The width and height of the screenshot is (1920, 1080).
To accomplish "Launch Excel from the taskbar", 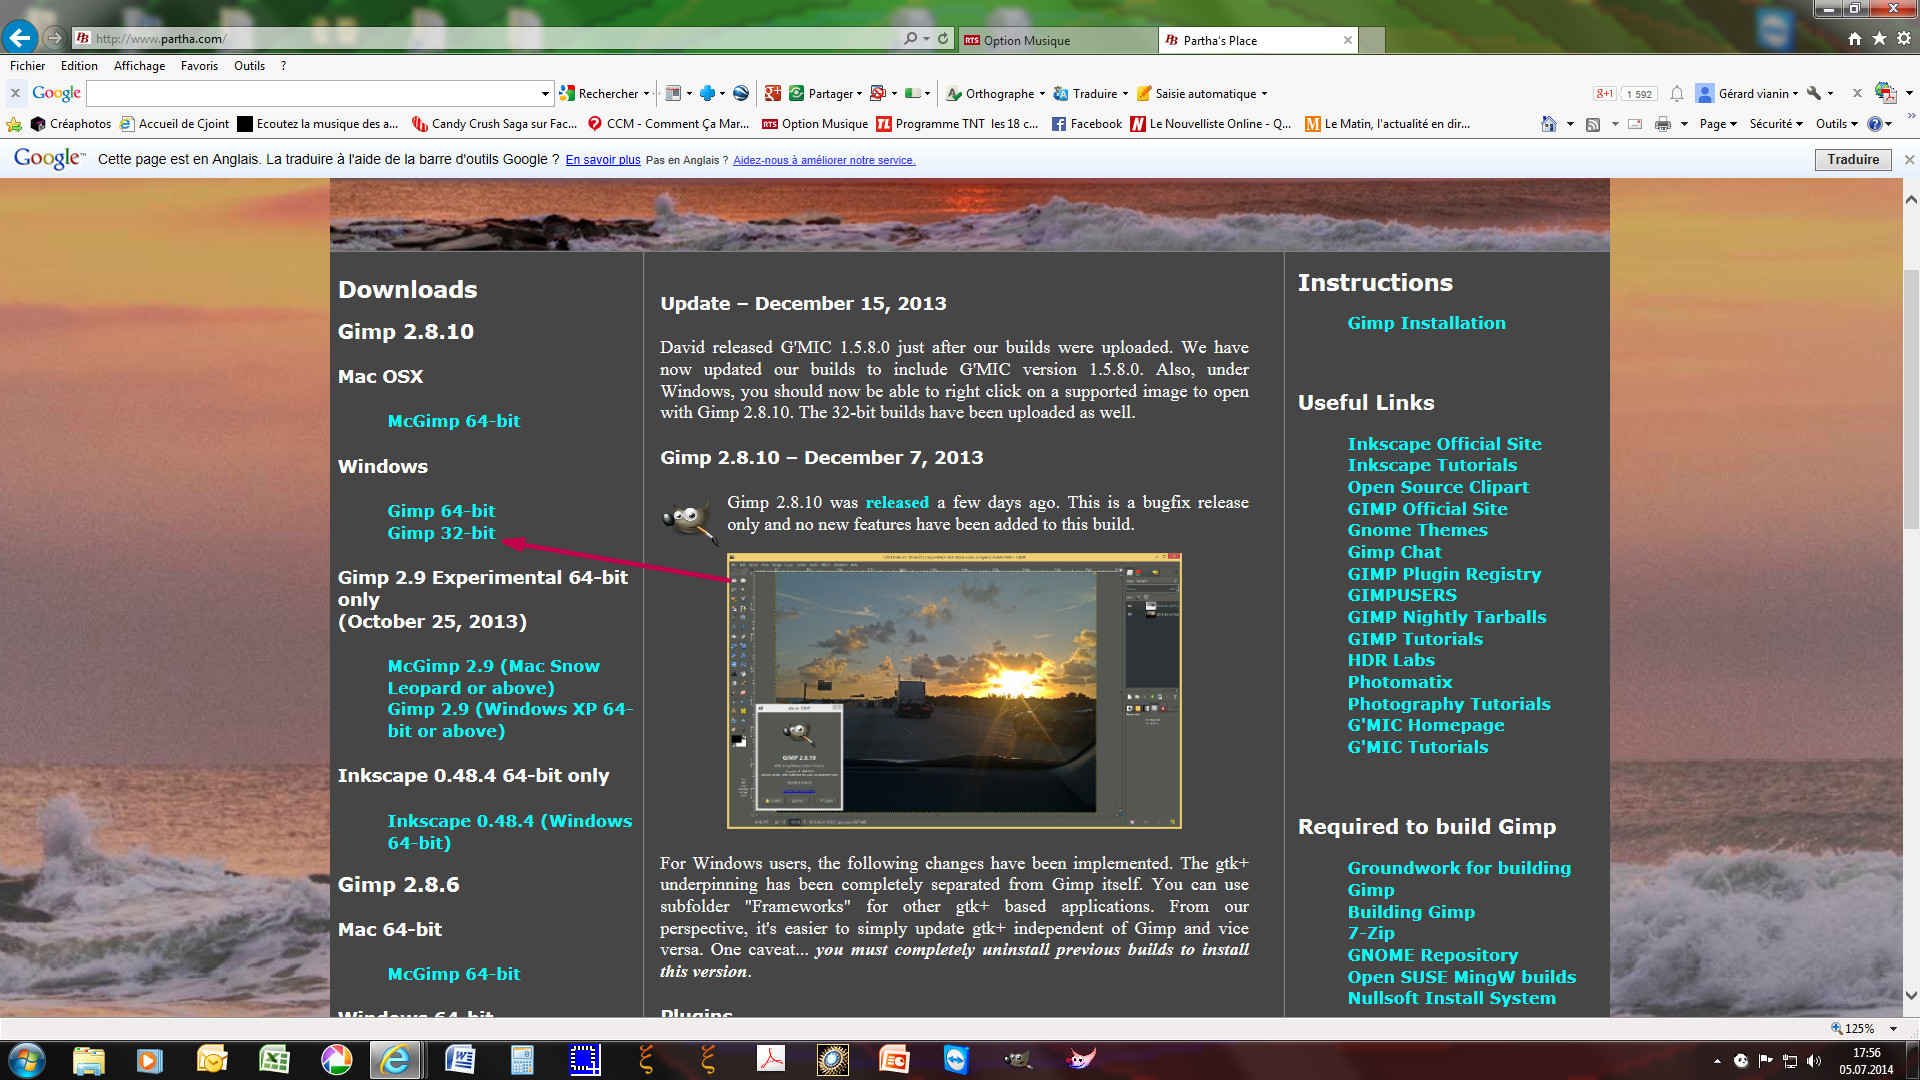I will [274, 1060].
